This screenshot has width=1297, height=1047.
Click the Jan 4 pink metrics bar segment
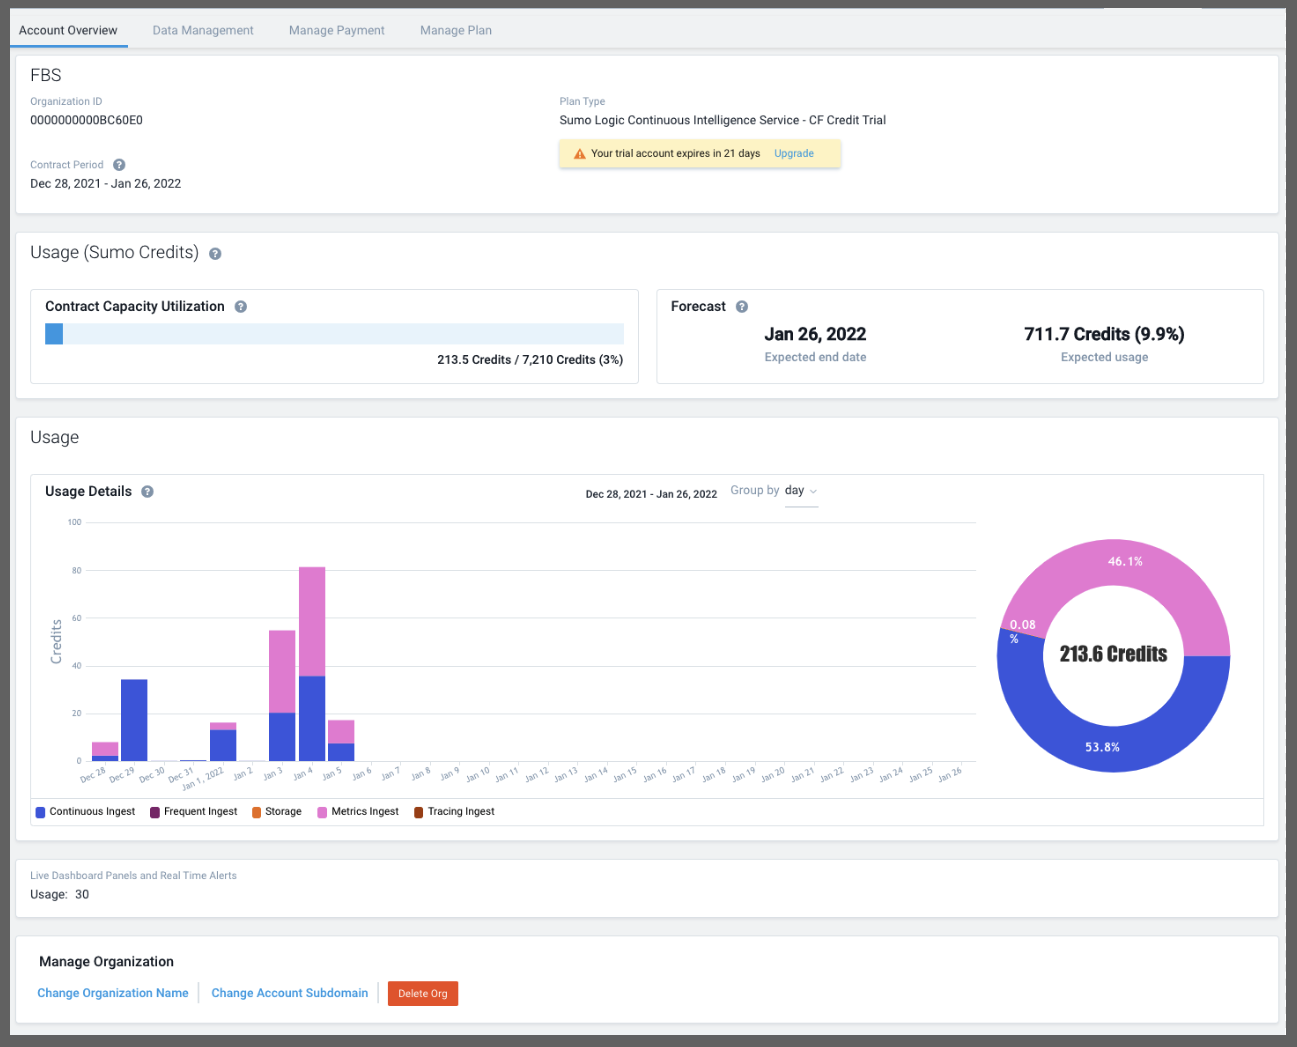(x=312, y=621)
